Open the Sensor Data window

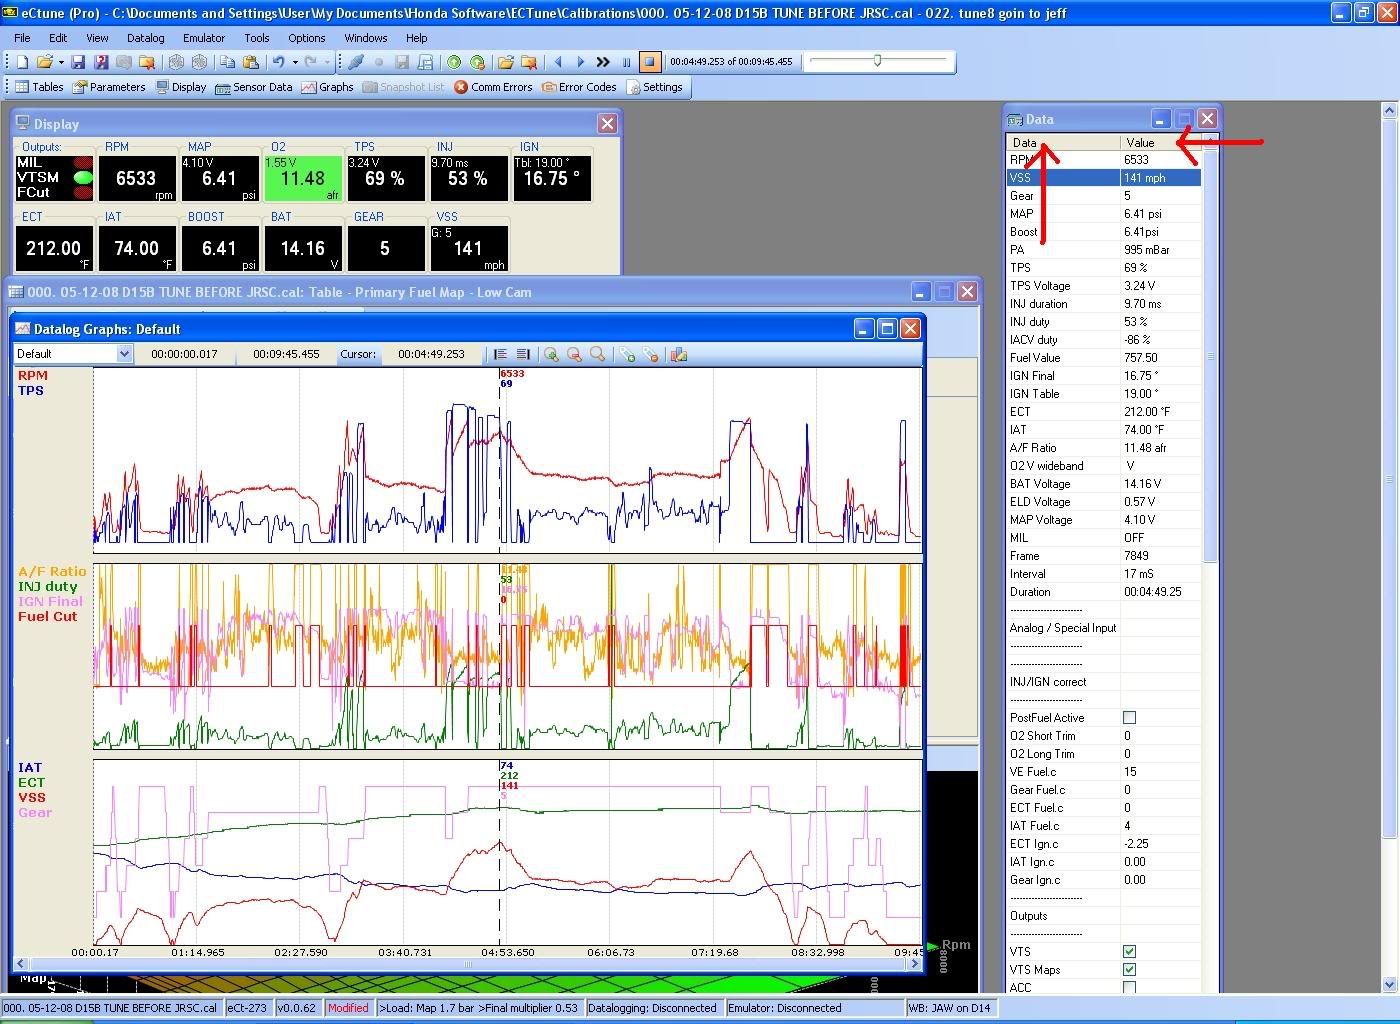[x=253, y=87]
